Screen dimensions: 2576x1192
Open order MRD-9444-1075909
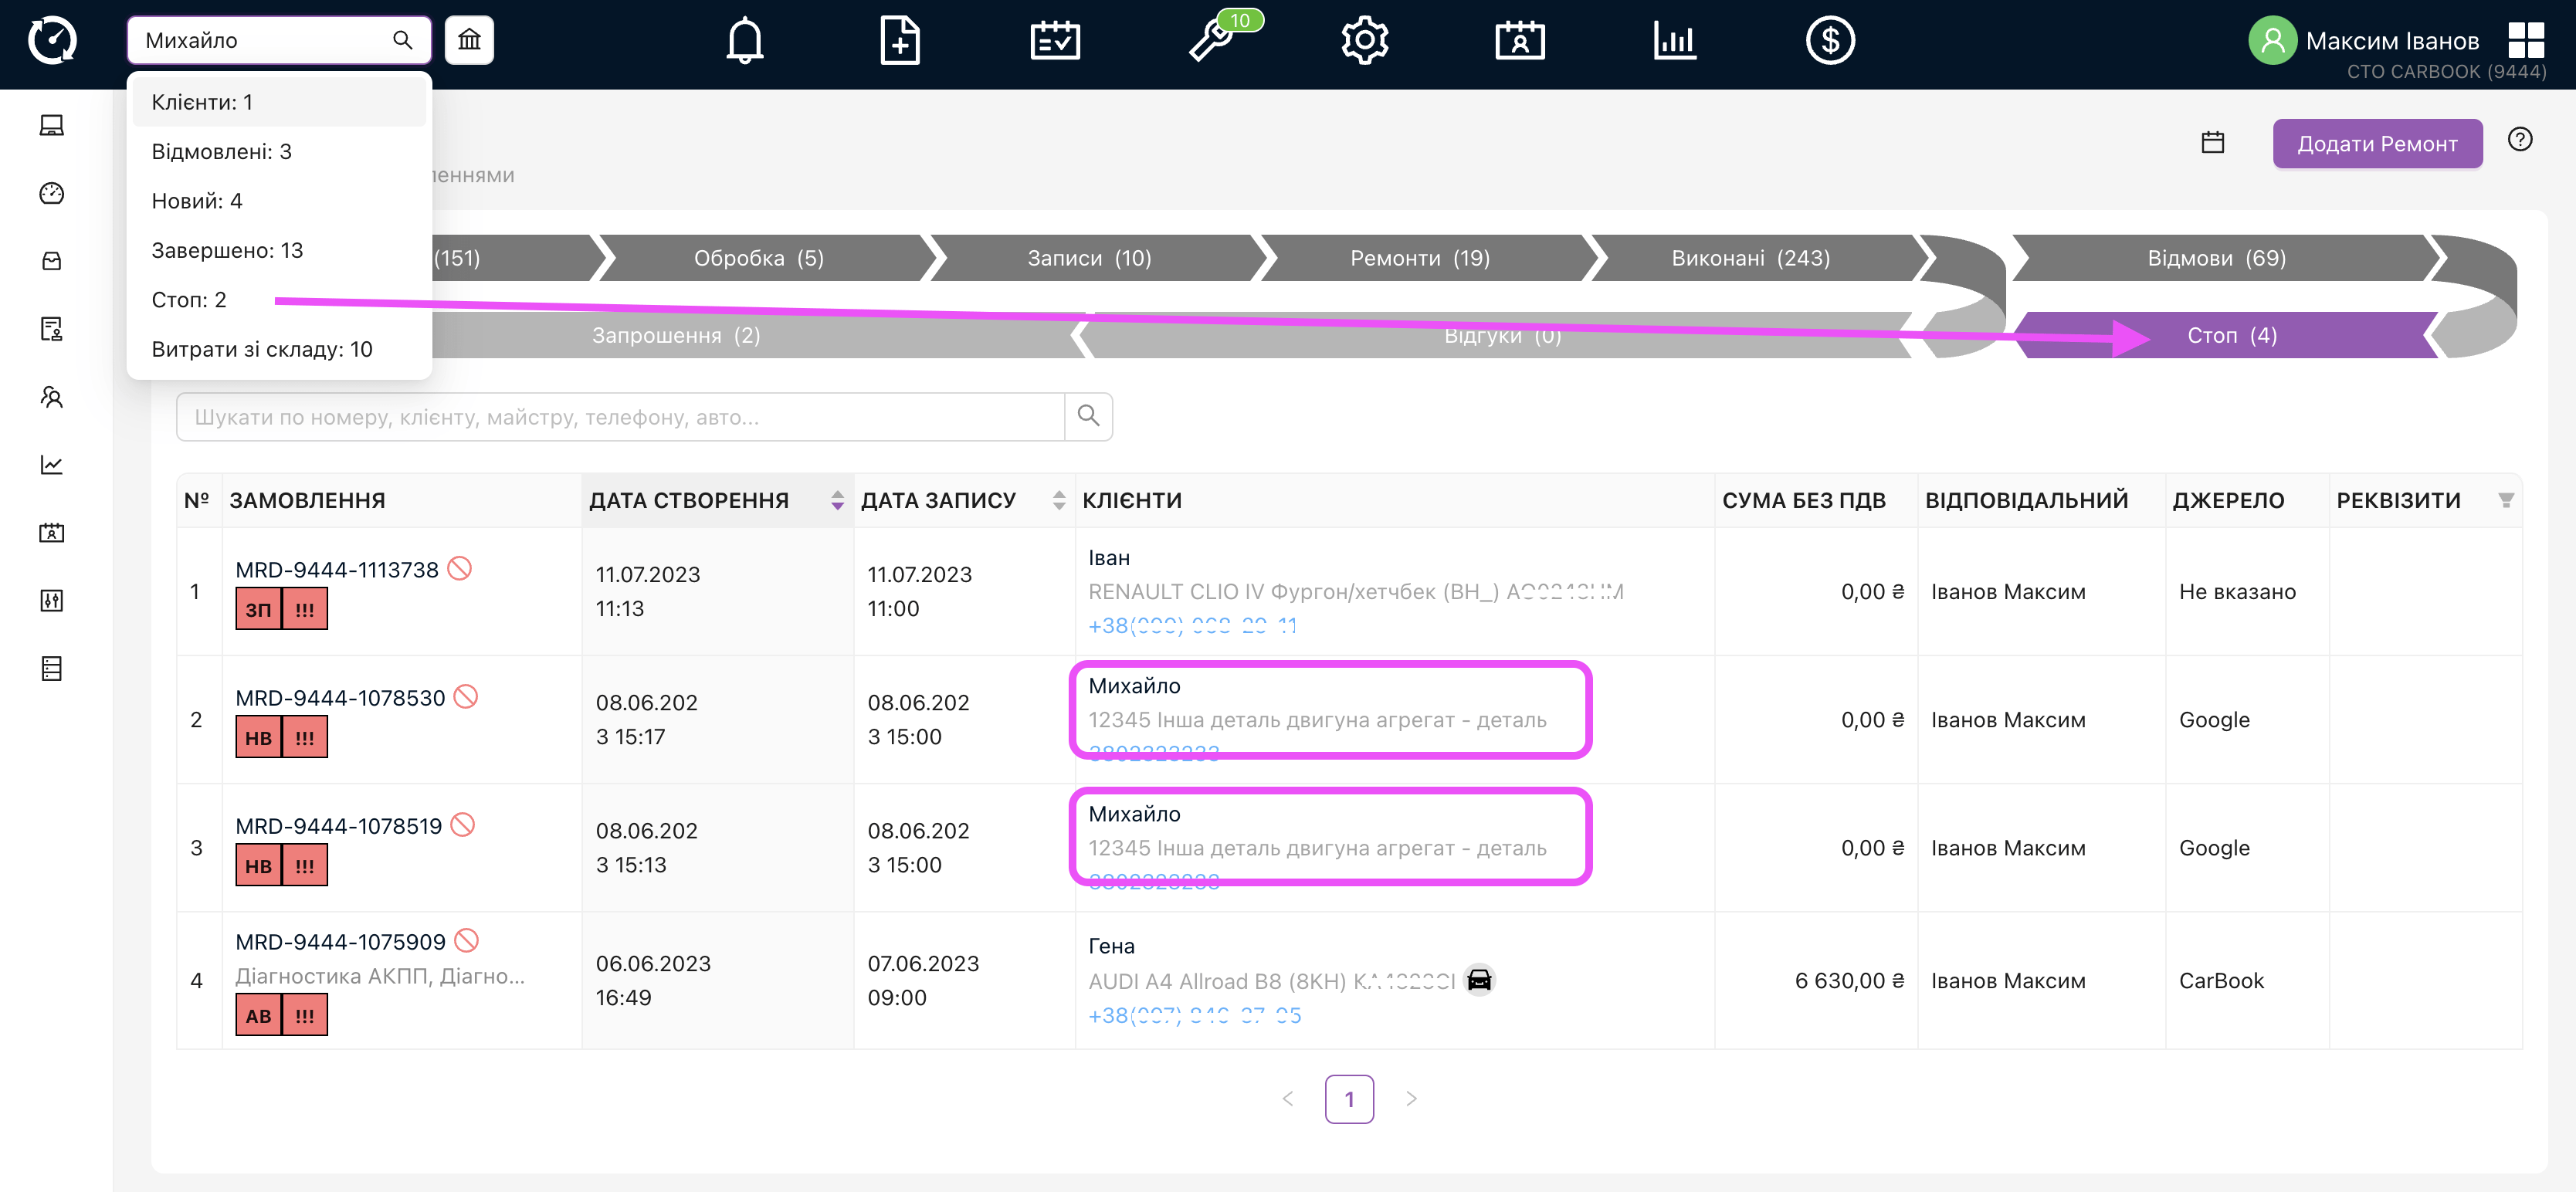point(340,942)
